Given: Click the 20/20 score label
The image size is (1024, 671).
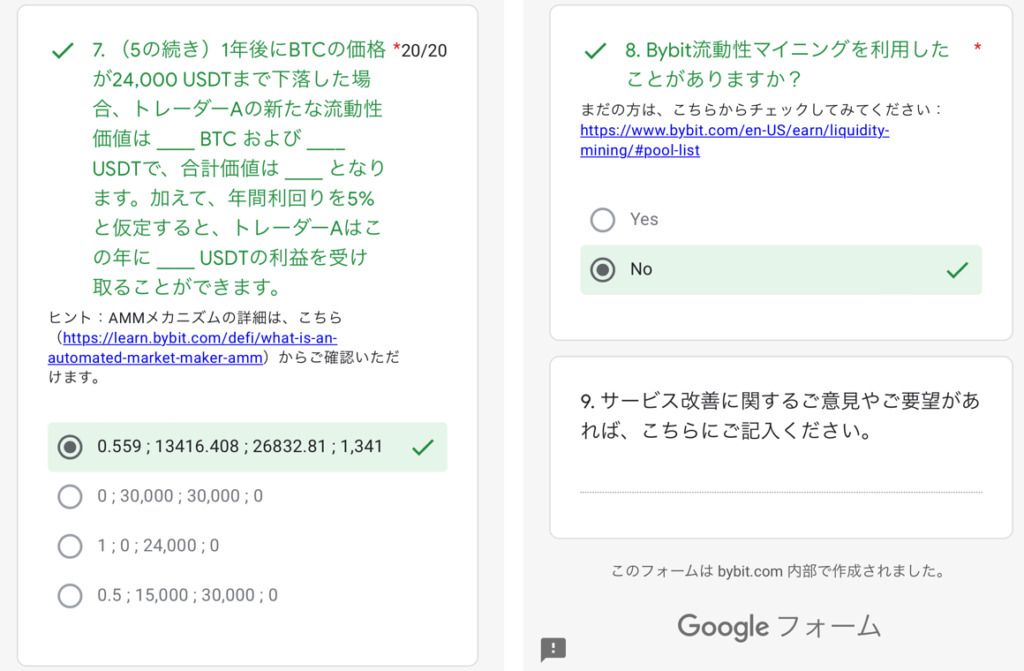Looking at the screenshot, I should pyautogui.click(x=424, y=50).
